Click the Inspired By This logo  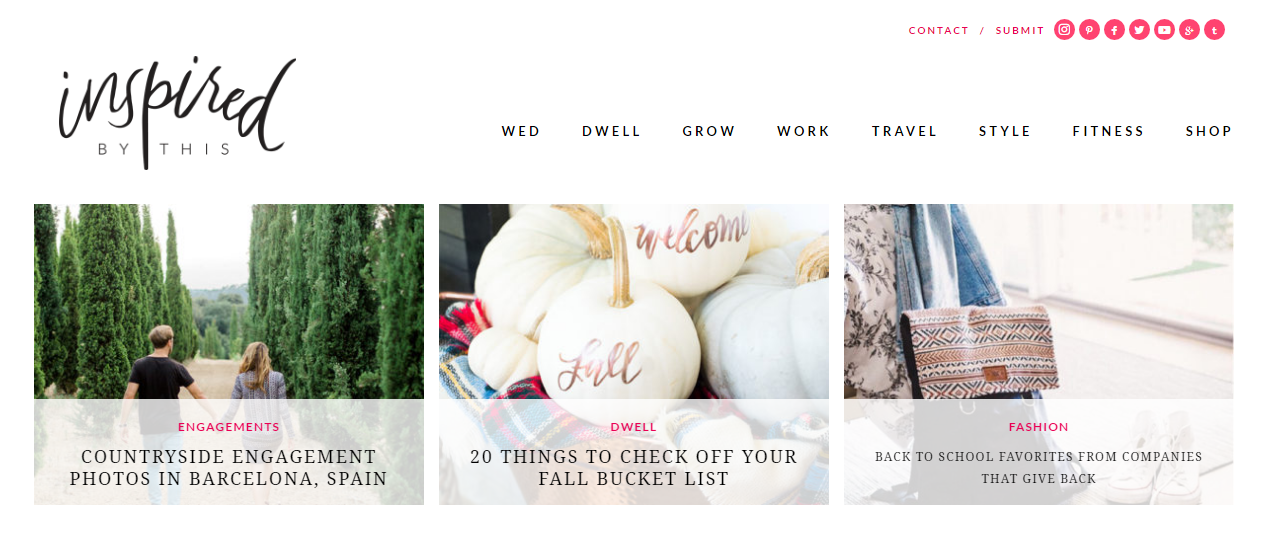tap(177, 112)
